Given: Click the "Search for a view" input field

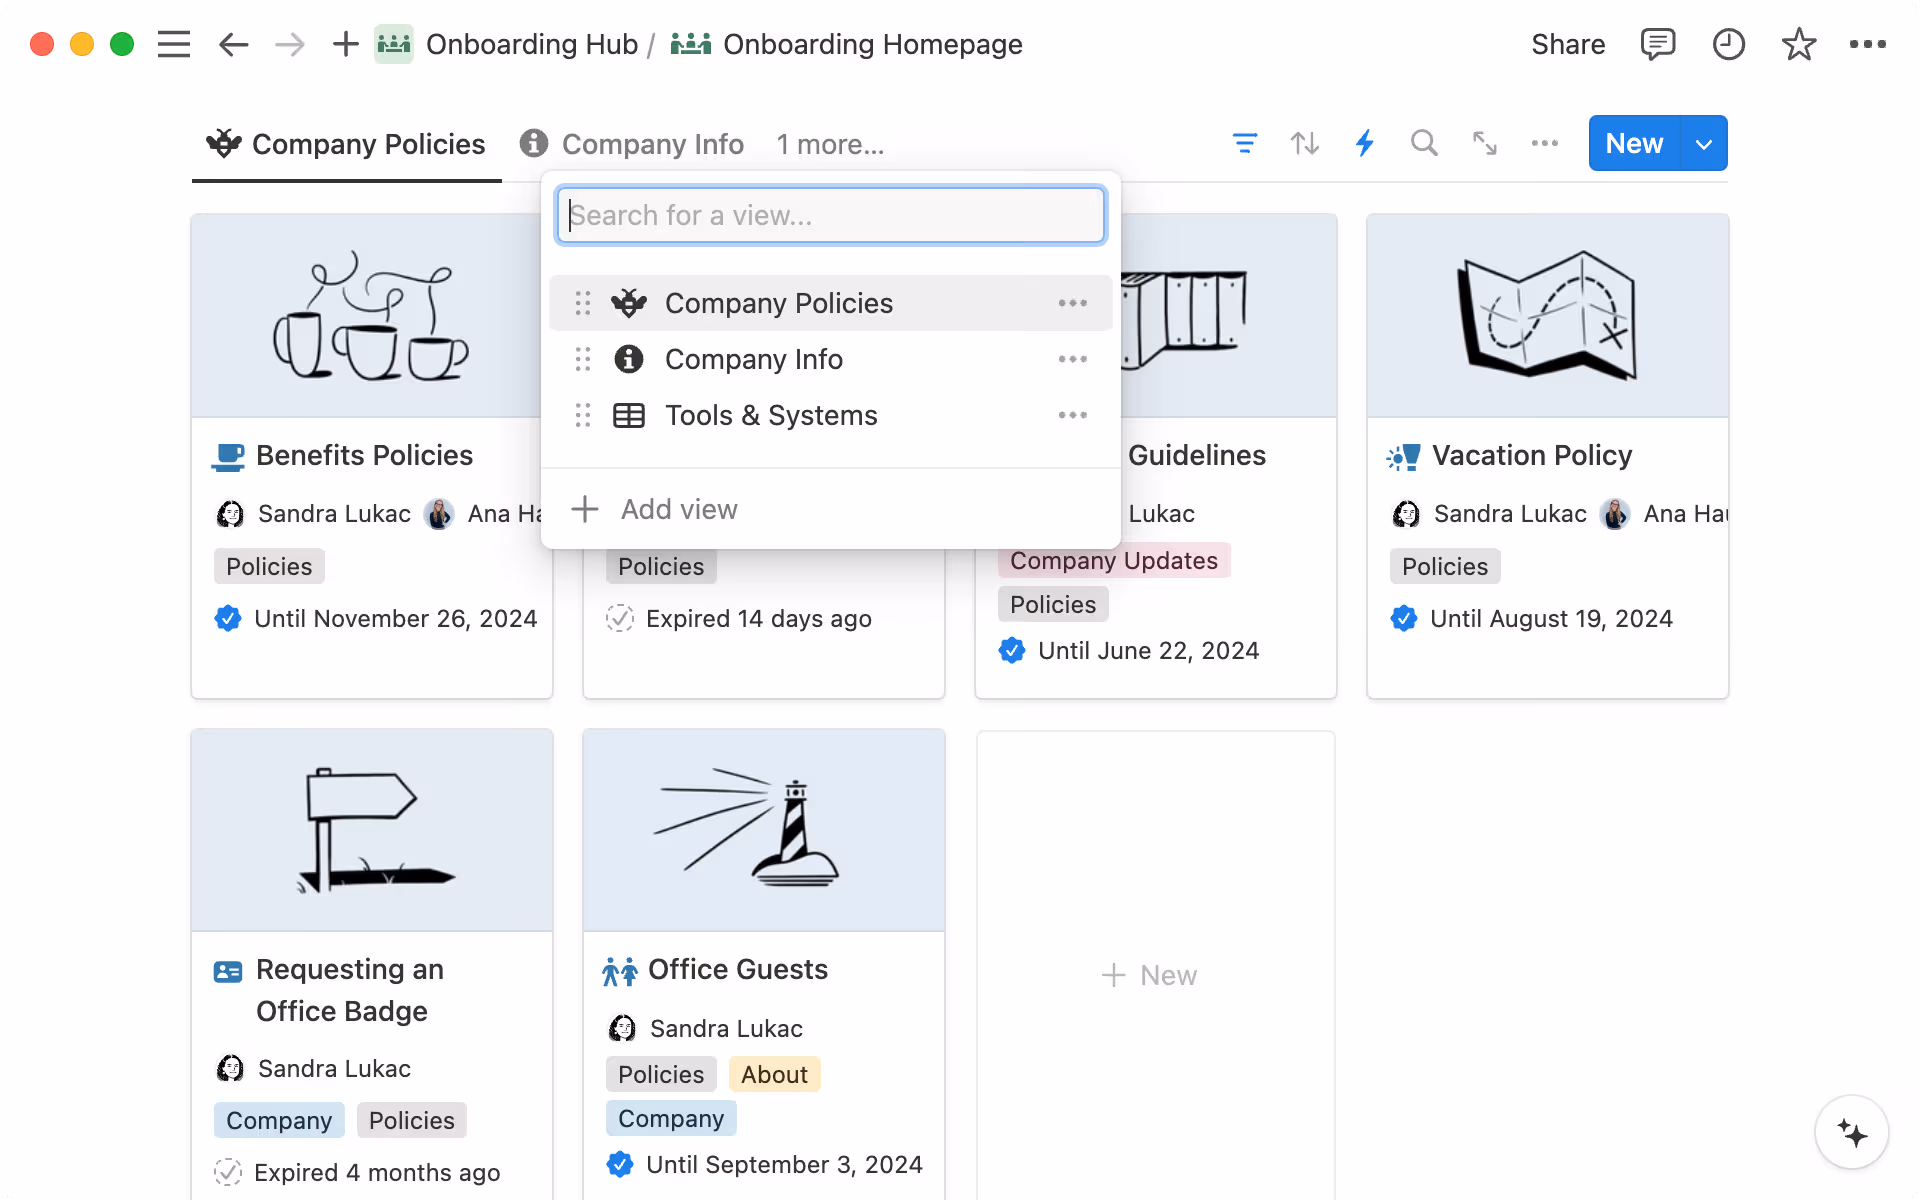Looking at the screenshot, I should pos(830,215).
